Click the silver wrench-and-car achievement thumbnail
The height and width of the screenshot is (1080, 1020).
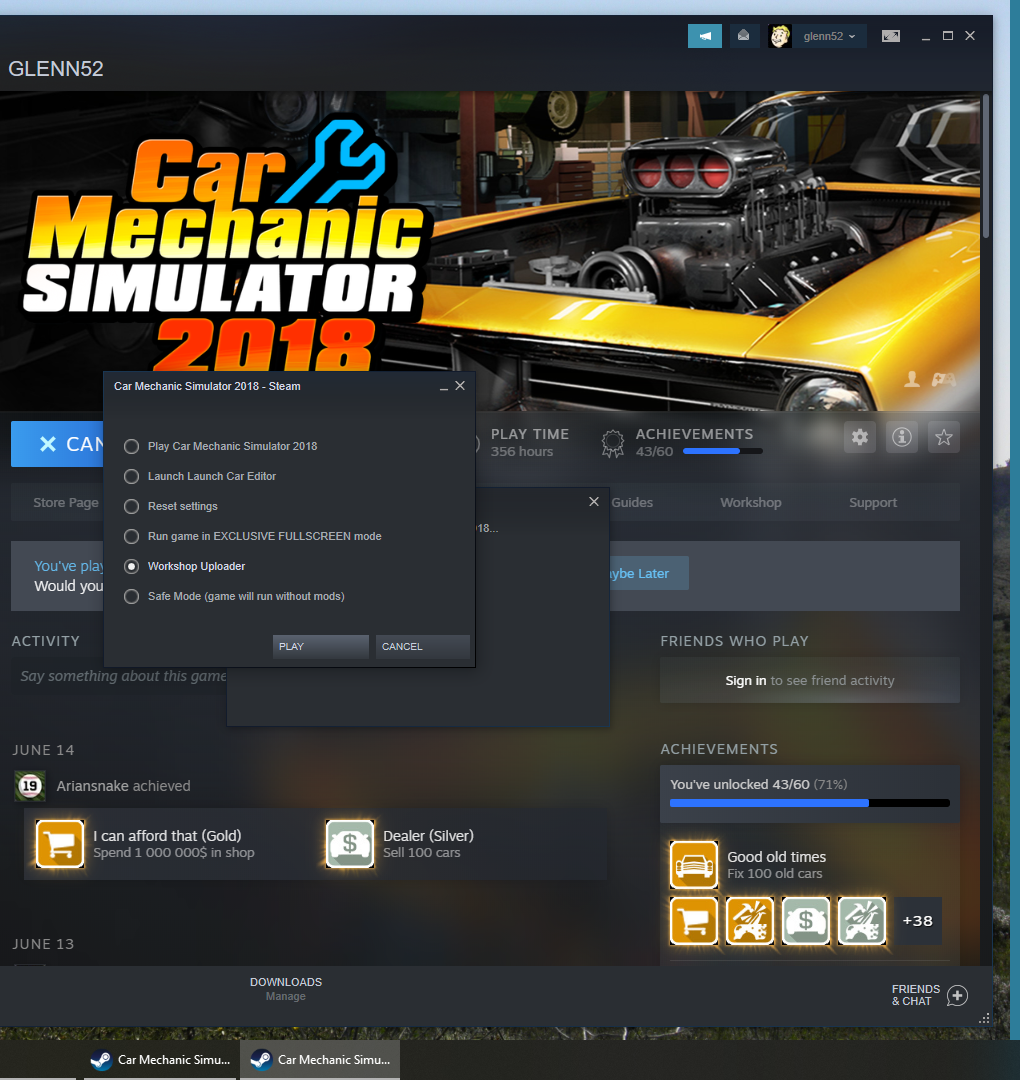862,921
